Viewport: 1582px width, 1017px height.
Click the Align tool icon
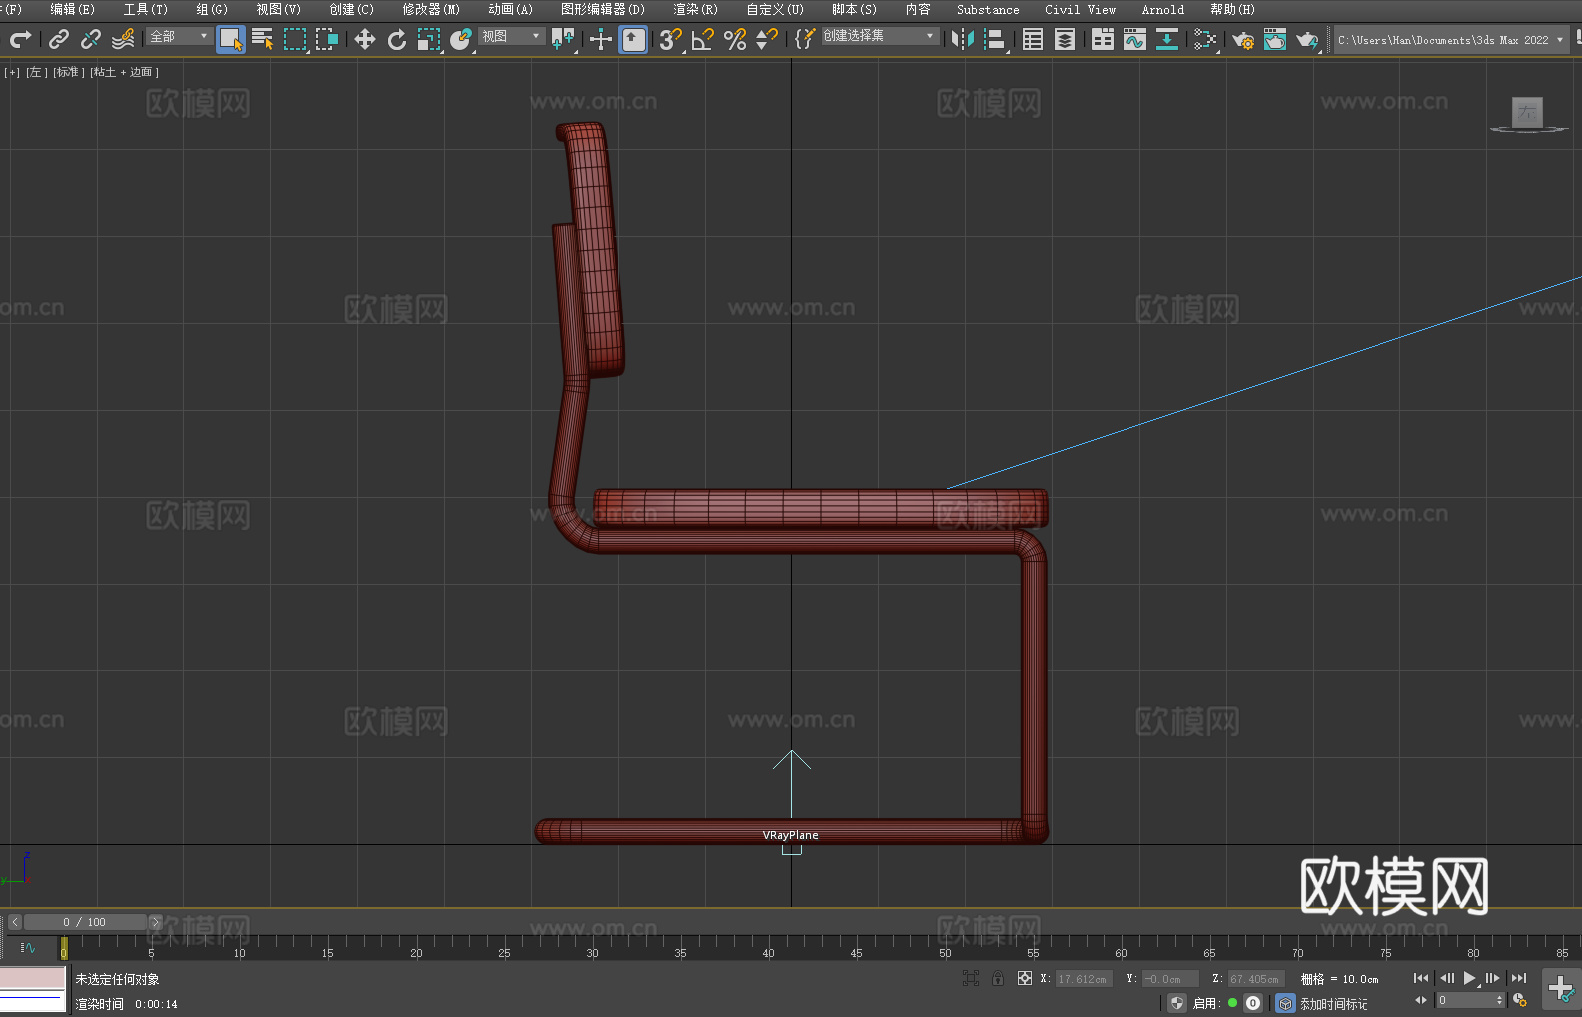(995, 39)
